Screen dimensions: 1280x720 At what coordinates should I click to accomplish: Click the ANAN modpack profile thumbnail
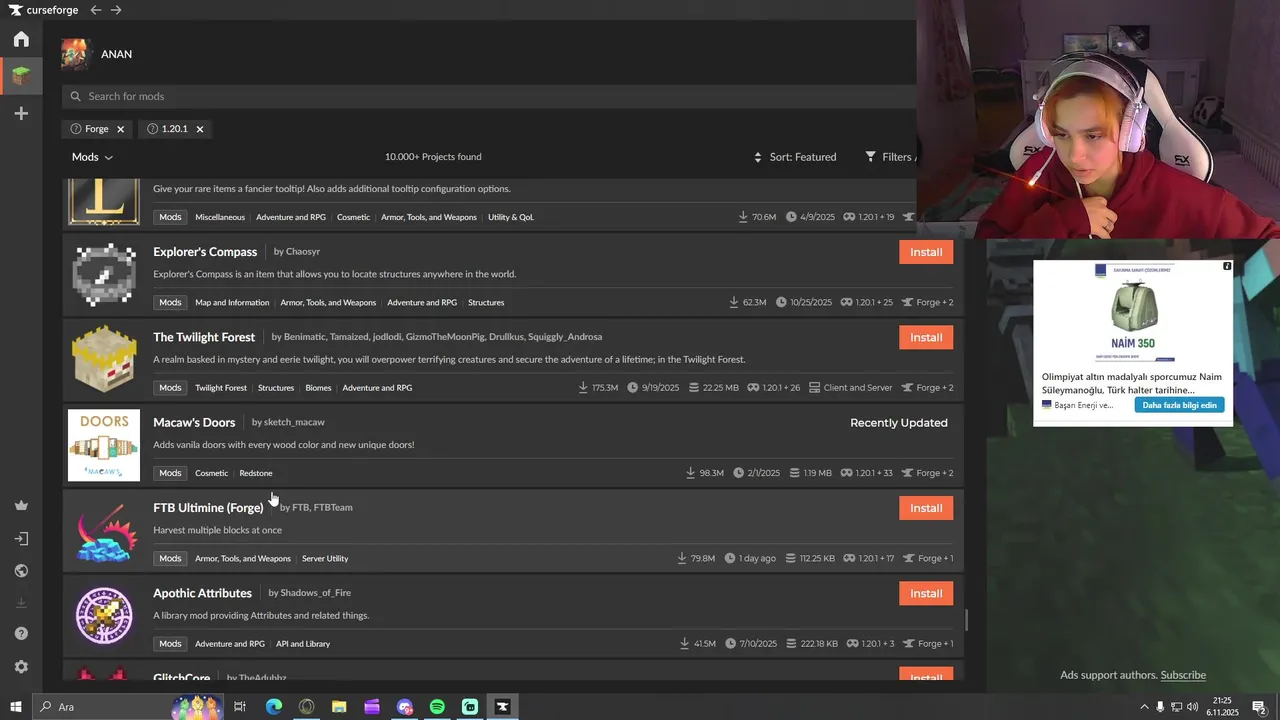tap(75, 54)
